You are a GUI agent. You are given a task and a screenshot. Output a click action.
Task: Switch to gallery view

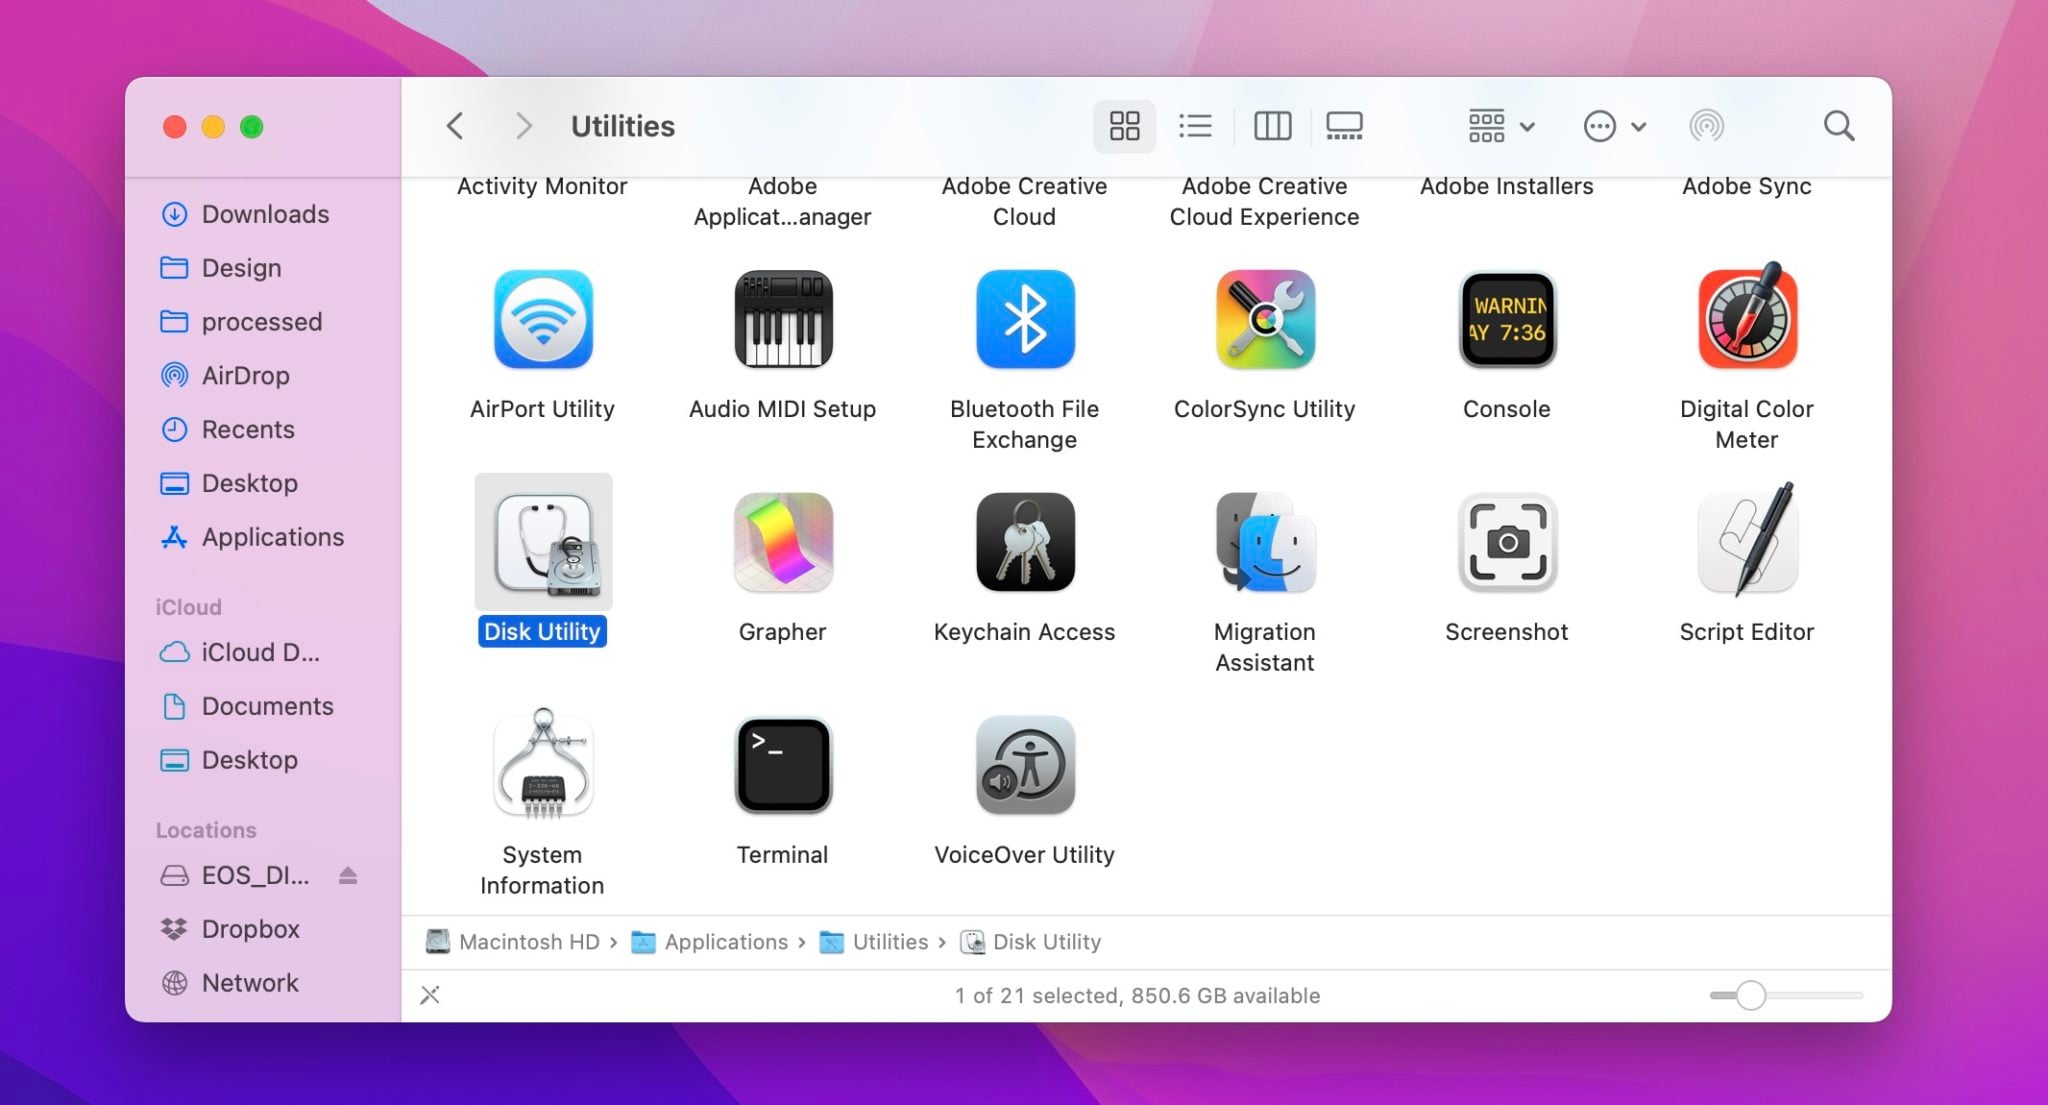tap(1344, 126)
